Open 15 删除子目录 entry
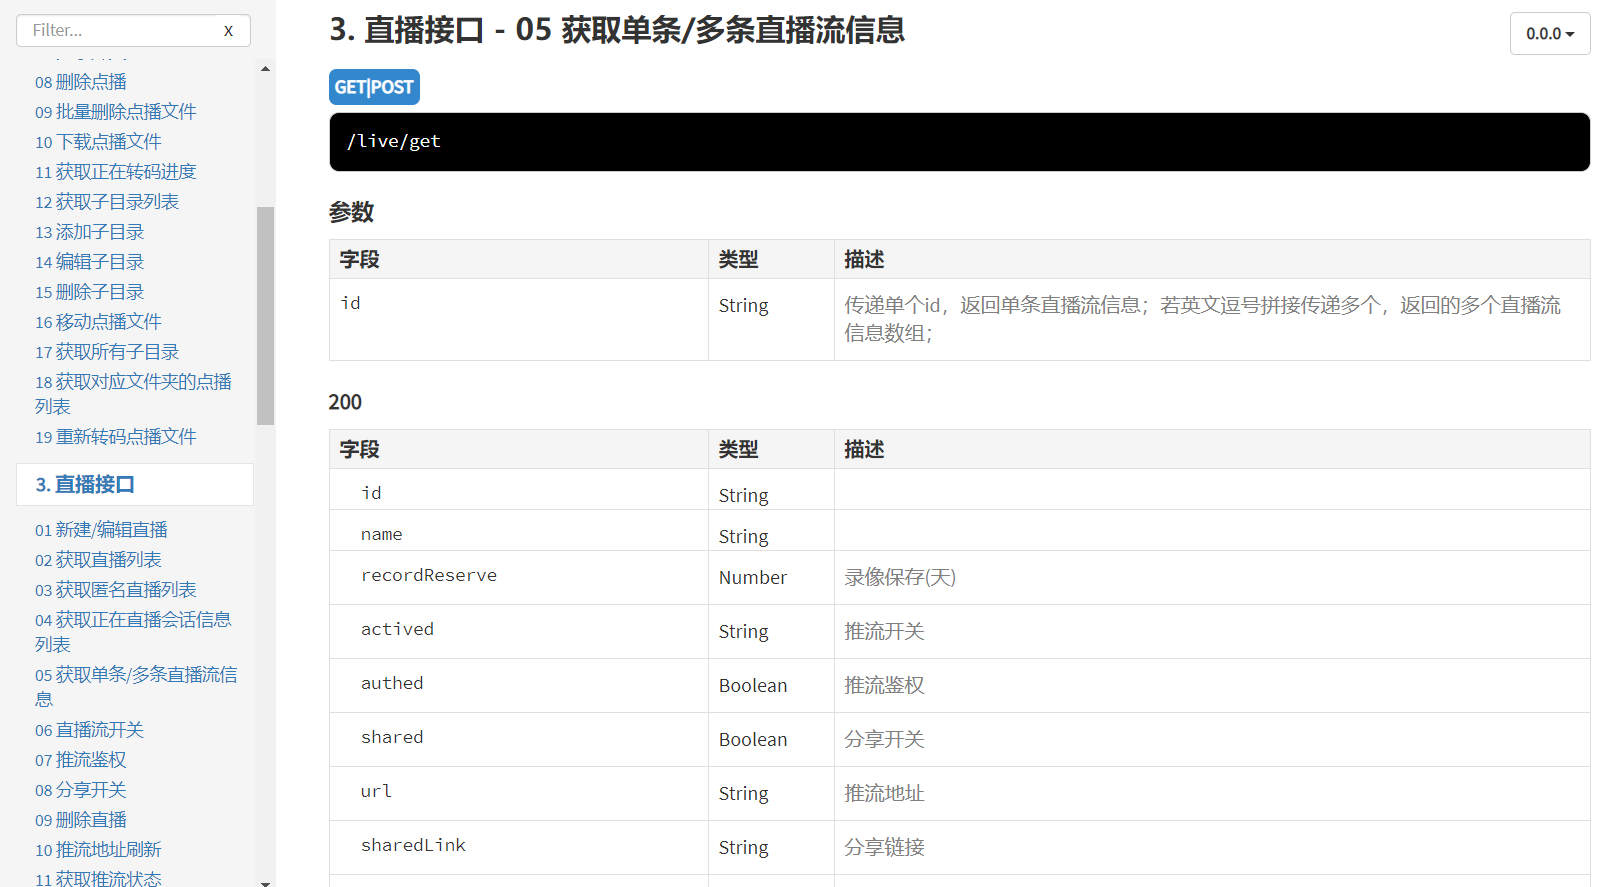The height and width of the screenshot is (887, 1610). 89,292
